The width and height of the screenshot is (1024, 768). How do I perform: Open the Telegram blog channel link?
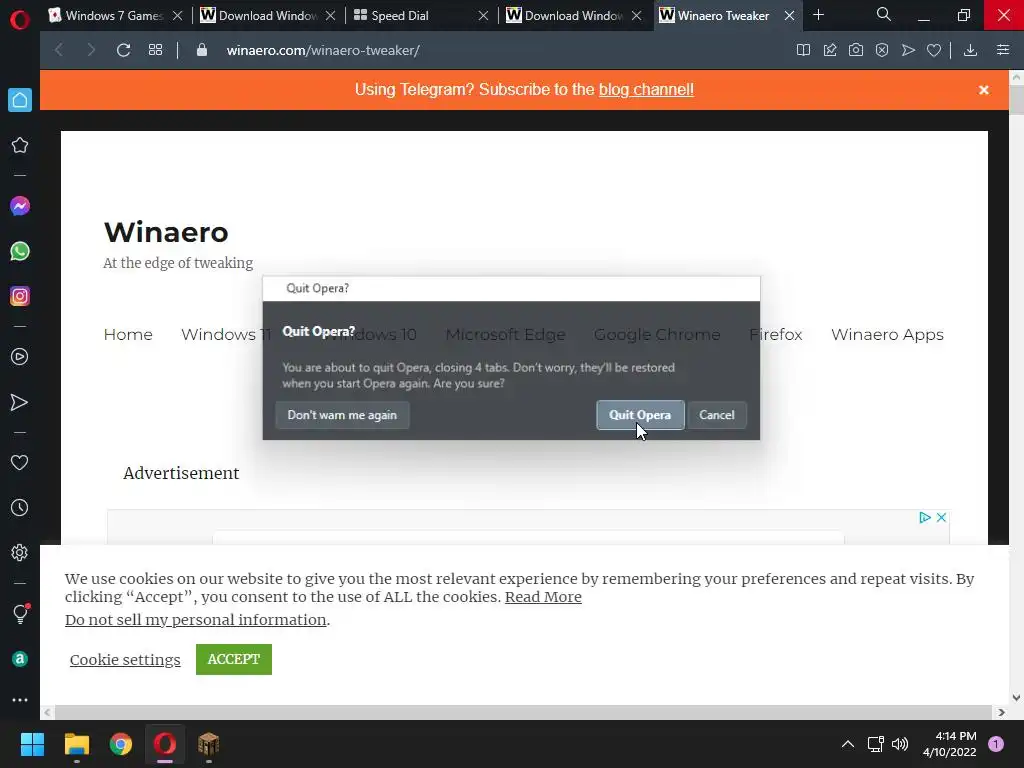[646, 89]
